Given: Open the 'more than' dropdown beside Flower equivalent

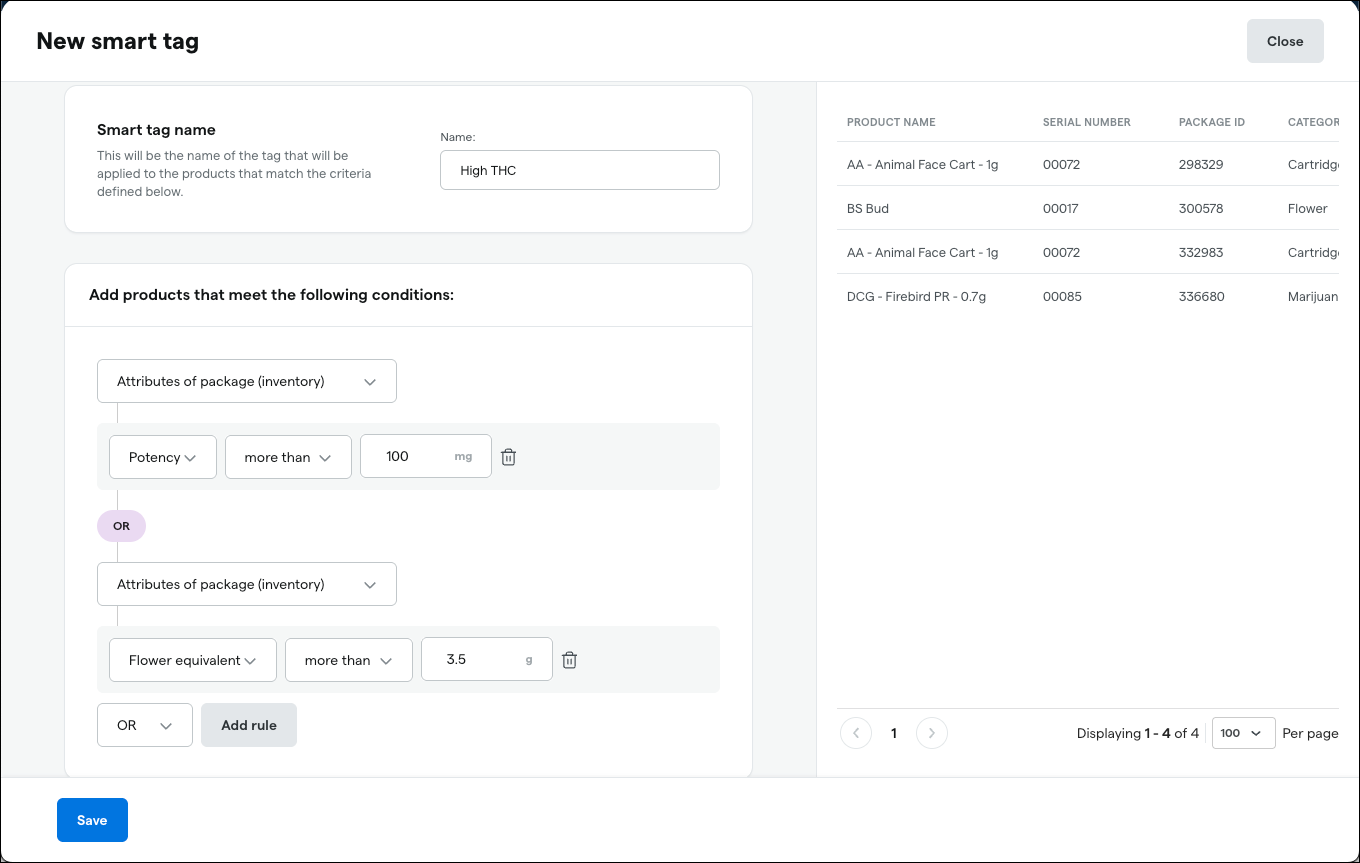Looking at the screenshot, I should pyautogui.click(x=348, y=659).
